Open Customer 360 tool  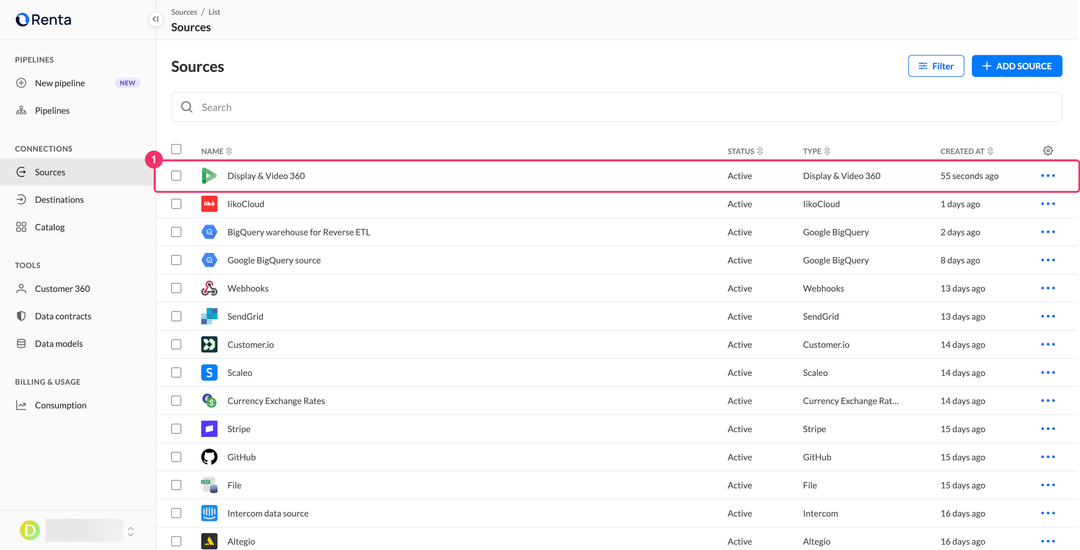(78, 289)
